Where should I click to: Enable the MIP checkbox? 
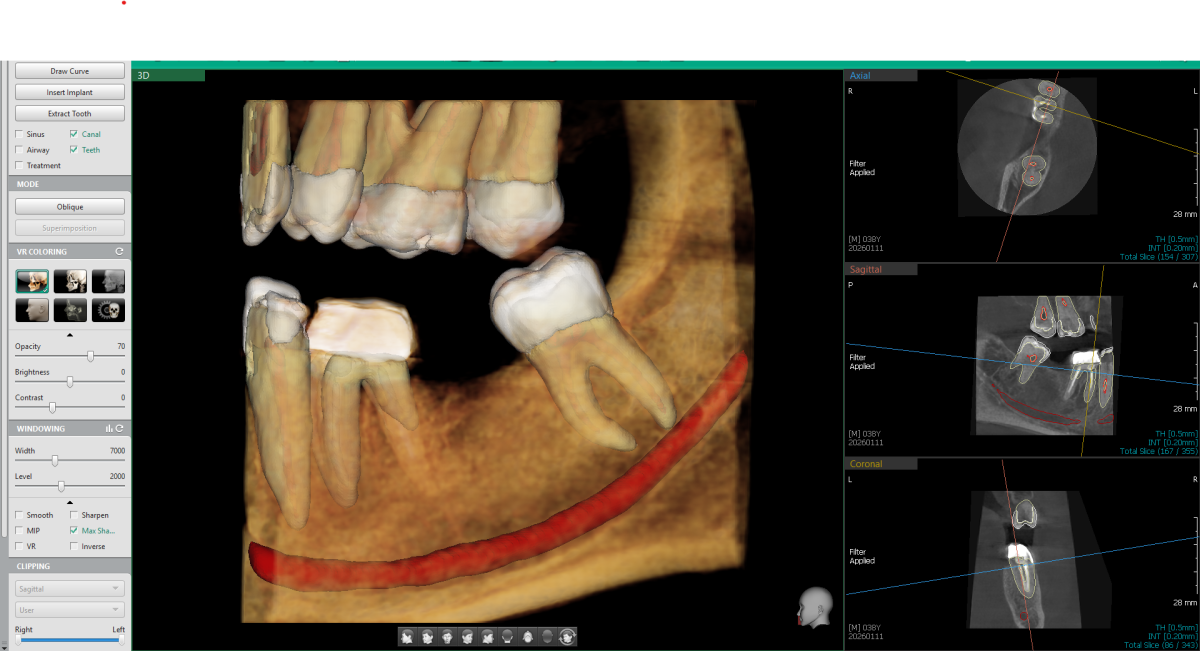18,530
